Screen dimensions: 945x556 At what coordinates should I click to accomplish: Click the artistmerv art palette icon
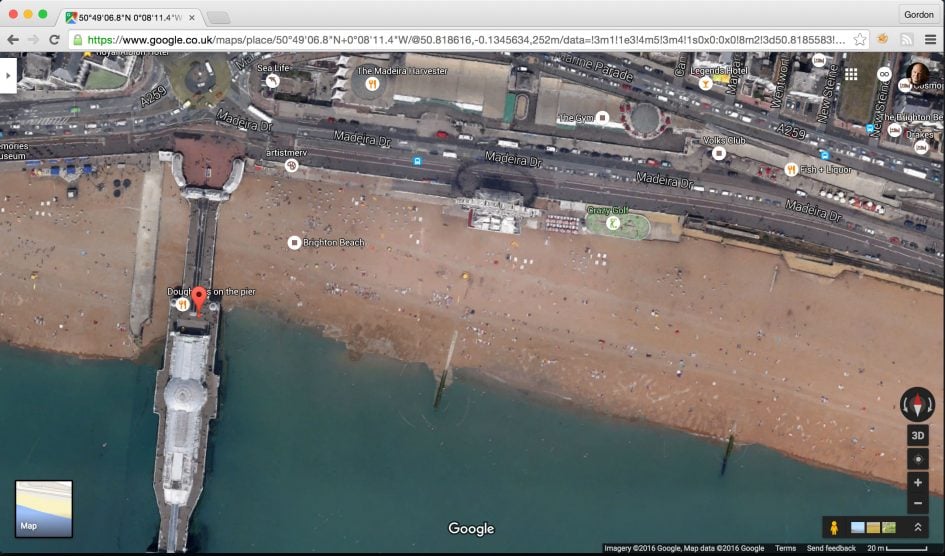291,165
